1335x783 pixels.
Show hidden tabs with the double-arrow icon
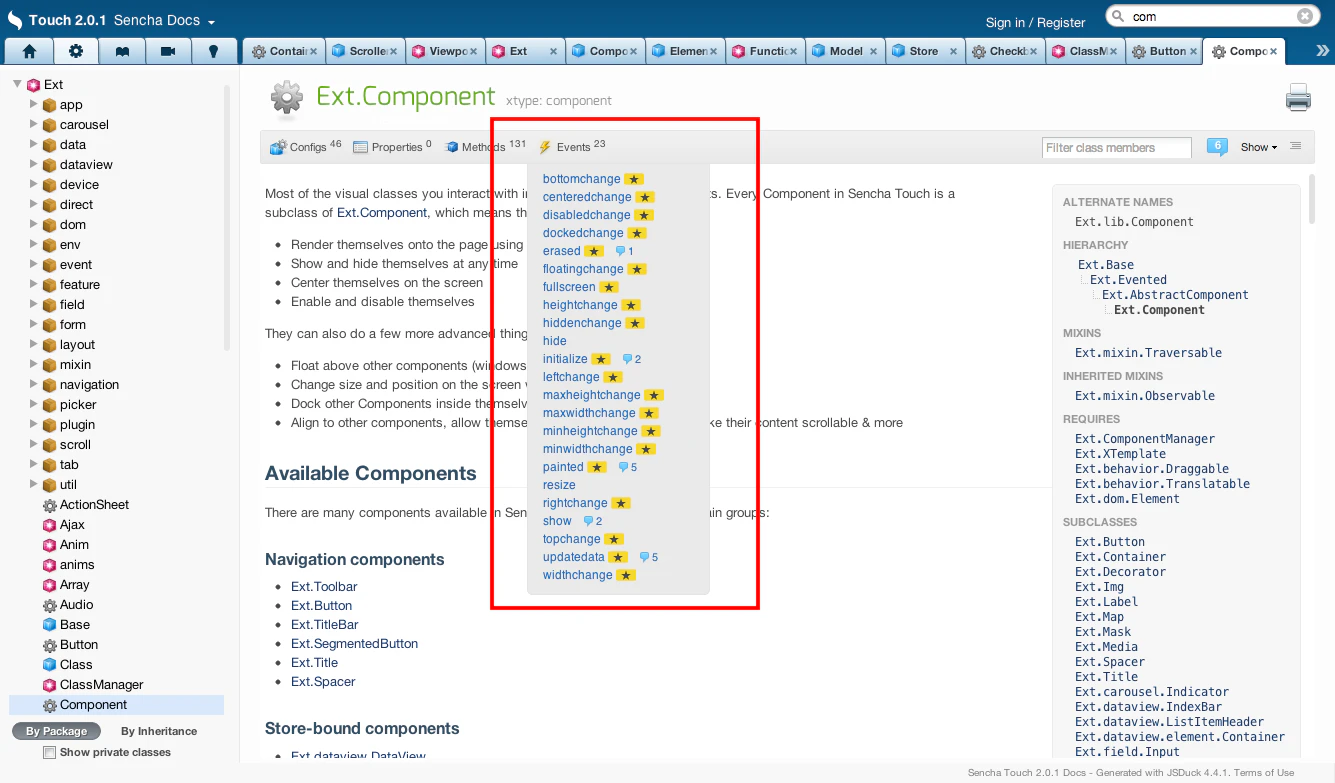pos(1323,51)
